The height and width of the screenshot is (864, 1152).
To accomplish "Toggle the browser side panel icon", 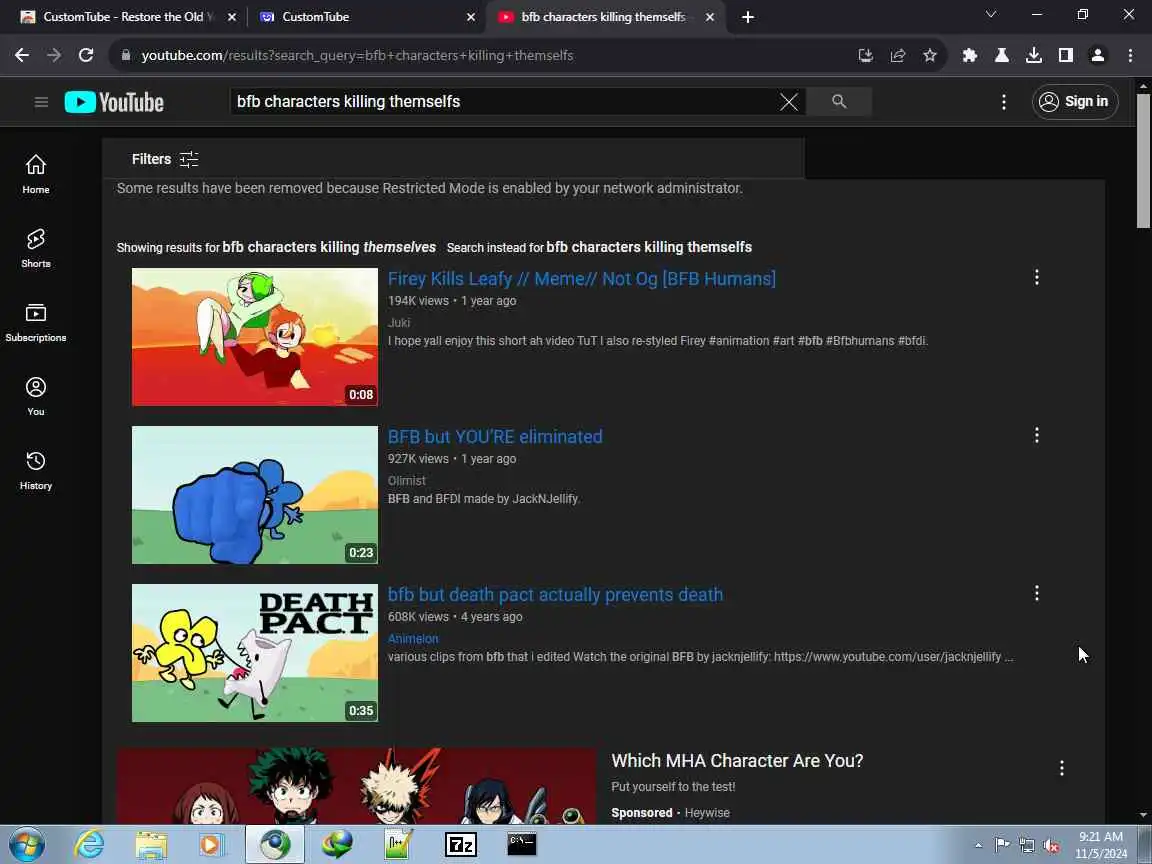I will click(1065, 55).
